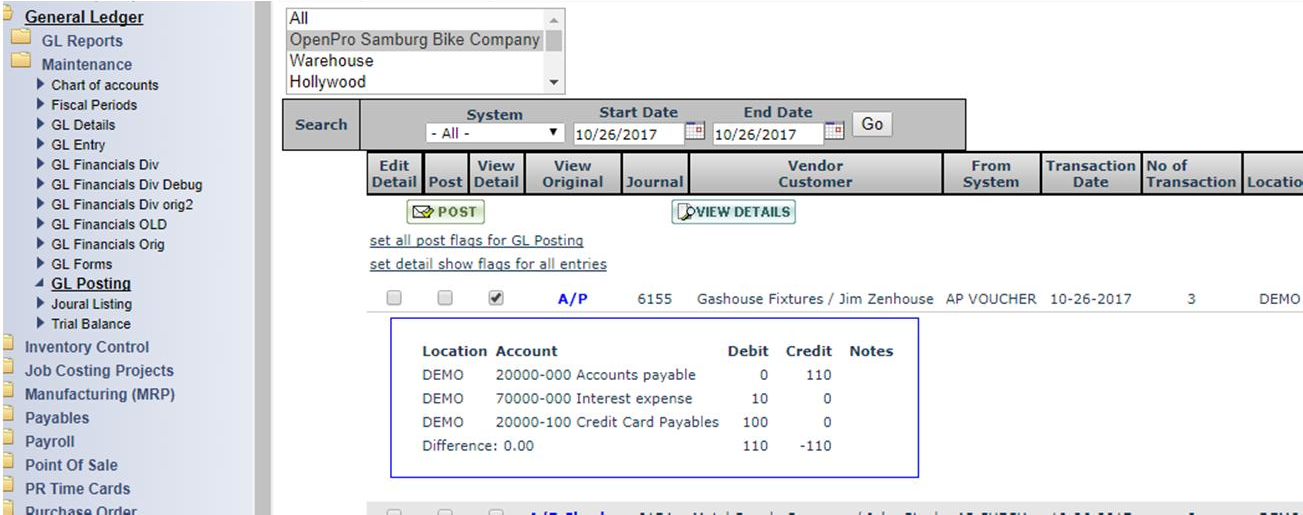Open the Start Date calendar picker icon
Screen dimensions: 1303x515
tap(694, 132)
